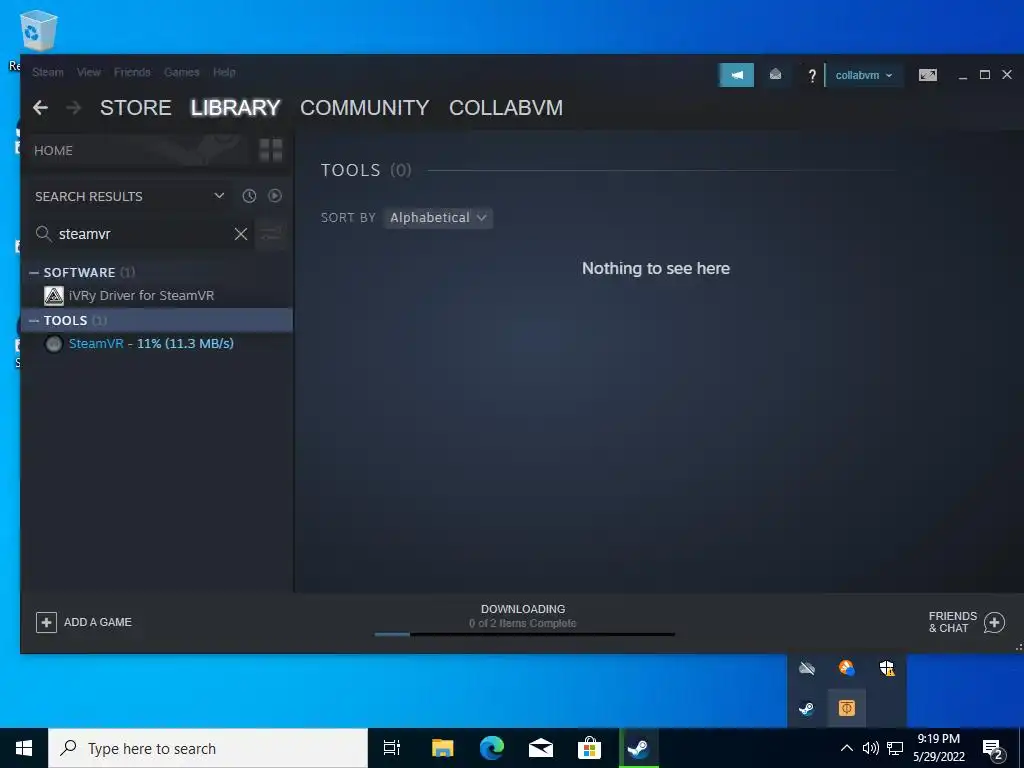Open the Steam menu

[x=48, y=72]
